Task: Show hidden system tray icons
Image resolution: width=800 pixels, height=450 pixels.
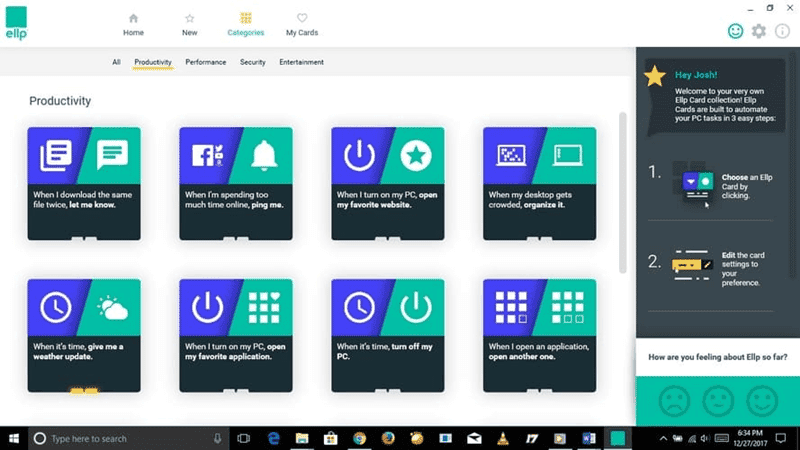Action: click(663, 438)
